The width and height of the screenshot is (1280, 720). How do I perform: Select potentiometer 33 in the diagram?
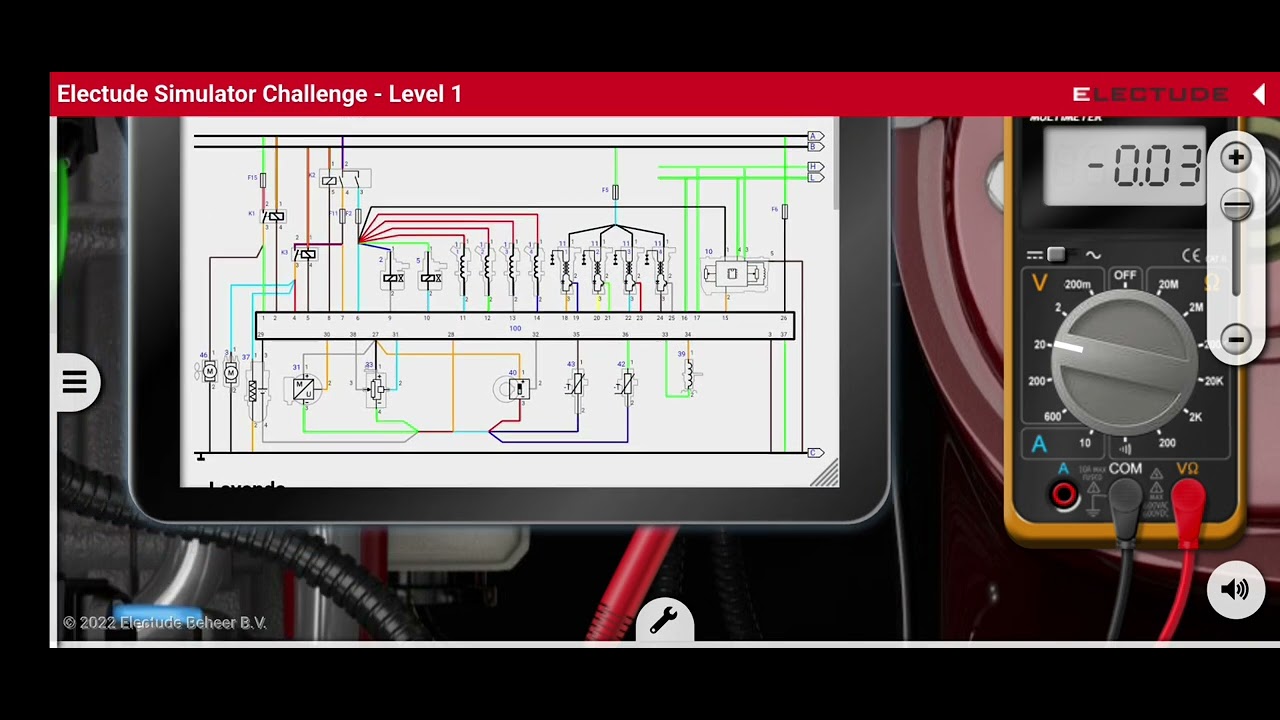[375, 388]
